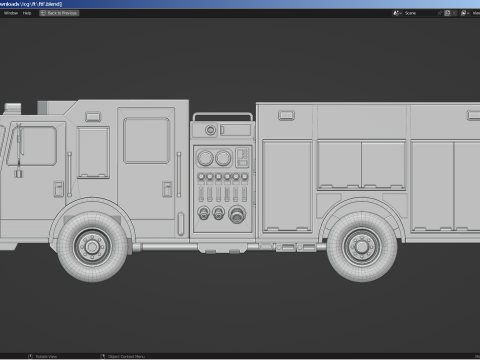Select the rear wheel of the fire truck

click(x=362, y=247)
